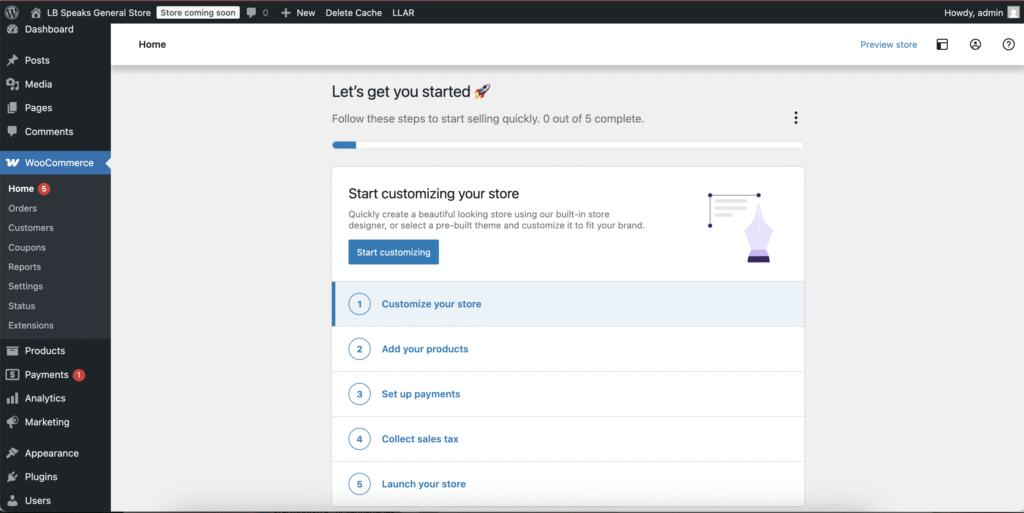
Task: Expand step 5 Launch your store
Action: coord(424,484)
